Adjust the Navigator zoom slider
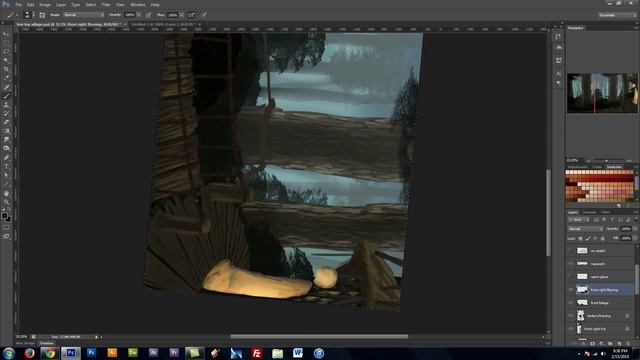The height and width of the screenshot is (360, 640). [x=607, y=160]
